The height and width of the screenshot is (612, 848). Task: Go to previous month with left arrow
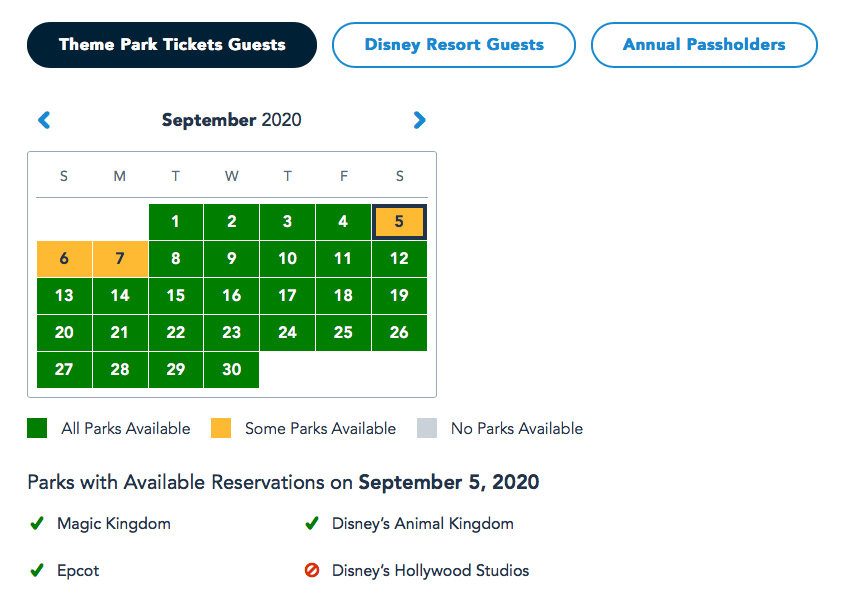coord(44,120)
